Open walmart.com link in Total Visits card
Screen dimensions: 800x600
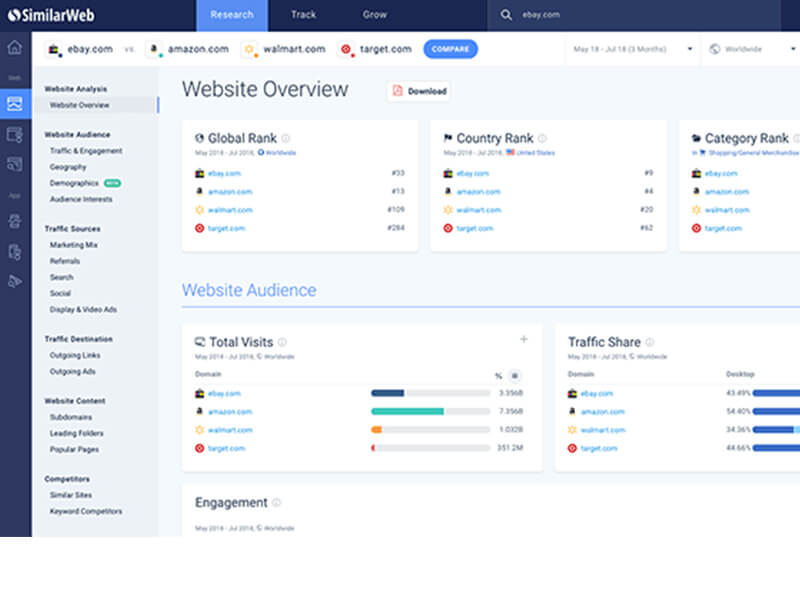click(x=230, y=430)
